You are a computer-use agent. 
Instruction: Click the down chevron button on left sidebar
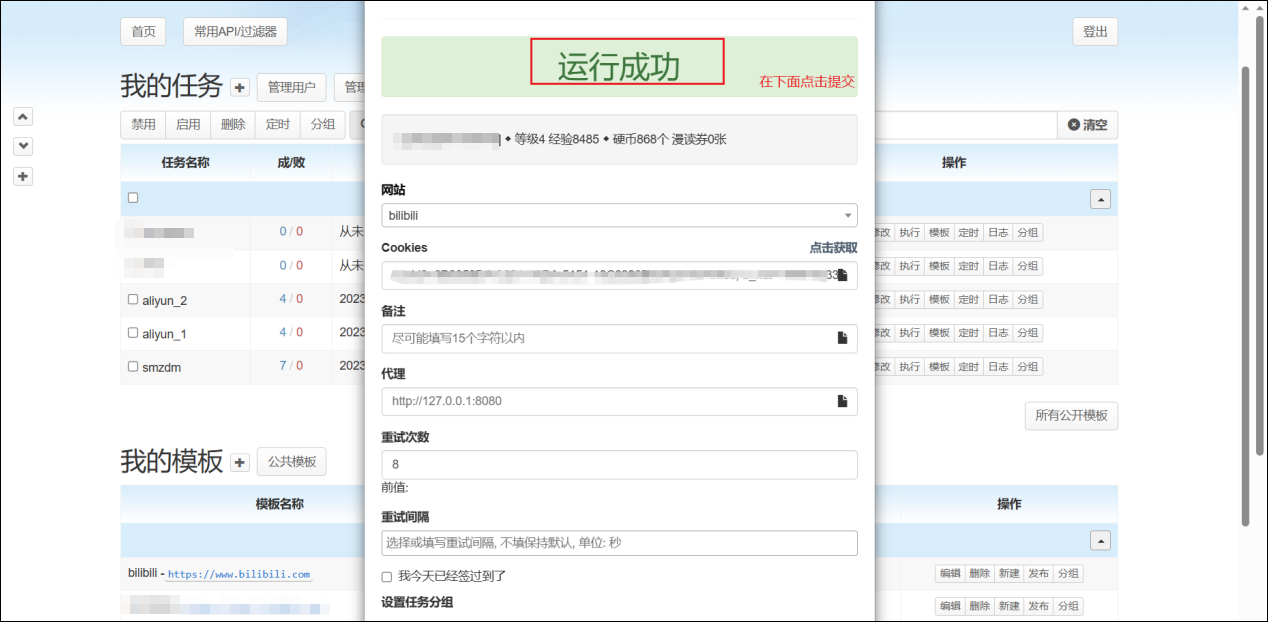pos(24,146)
